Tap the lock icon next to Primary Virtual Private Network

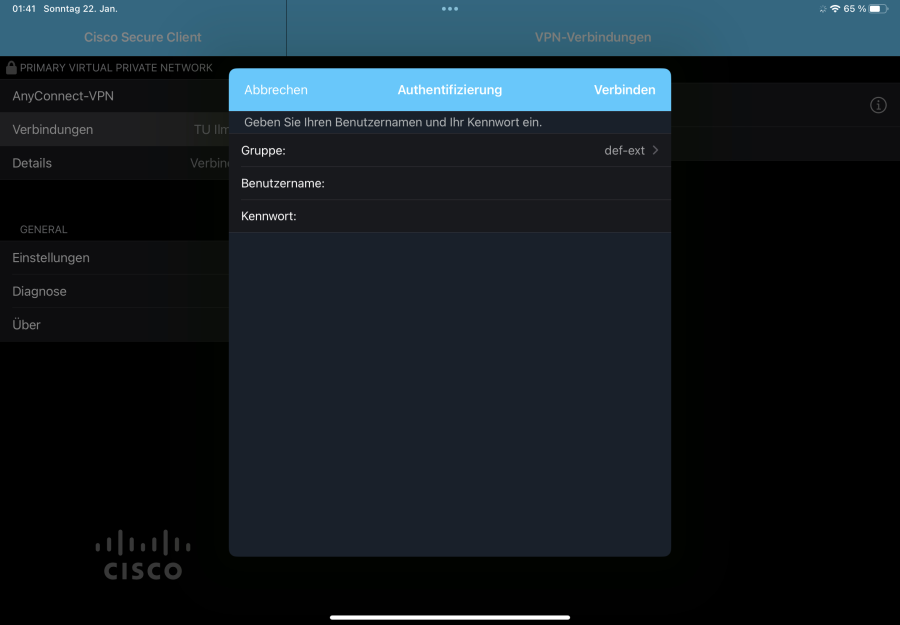point(11,67)
